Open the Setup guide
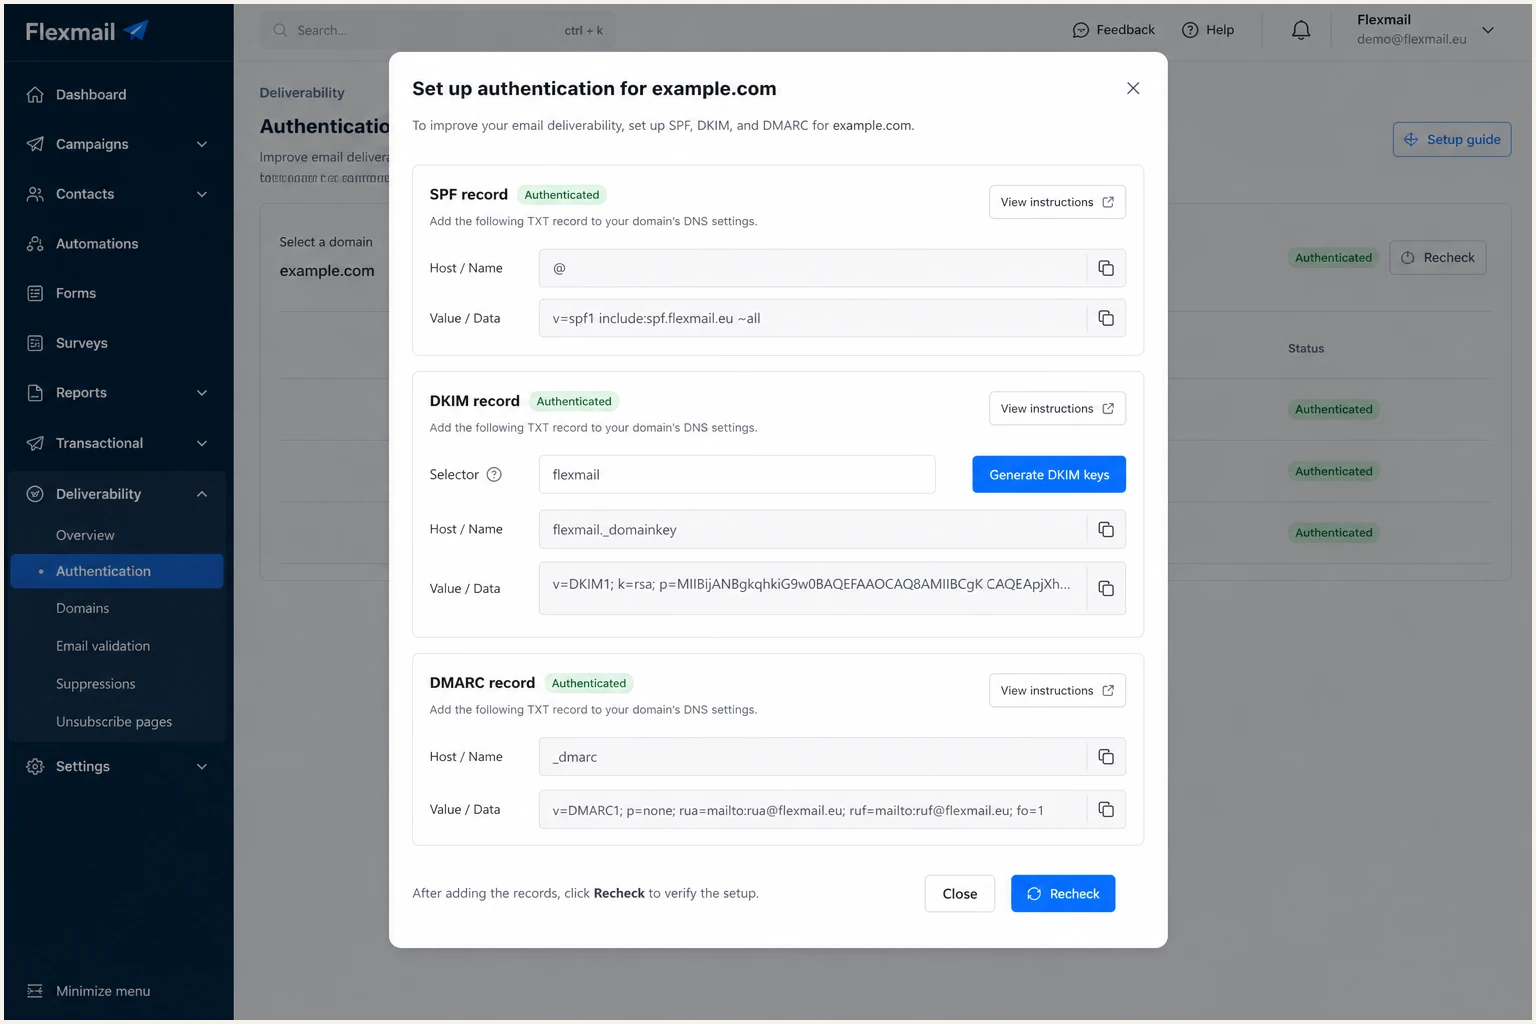The height and width of the screenshot is (1024, 1536). [1452, 139]
